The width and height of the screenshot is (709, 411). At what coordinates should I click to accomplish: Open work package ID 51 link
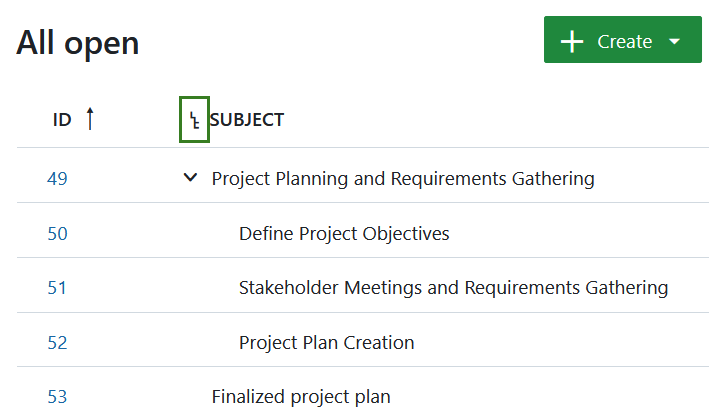(57, 288)
